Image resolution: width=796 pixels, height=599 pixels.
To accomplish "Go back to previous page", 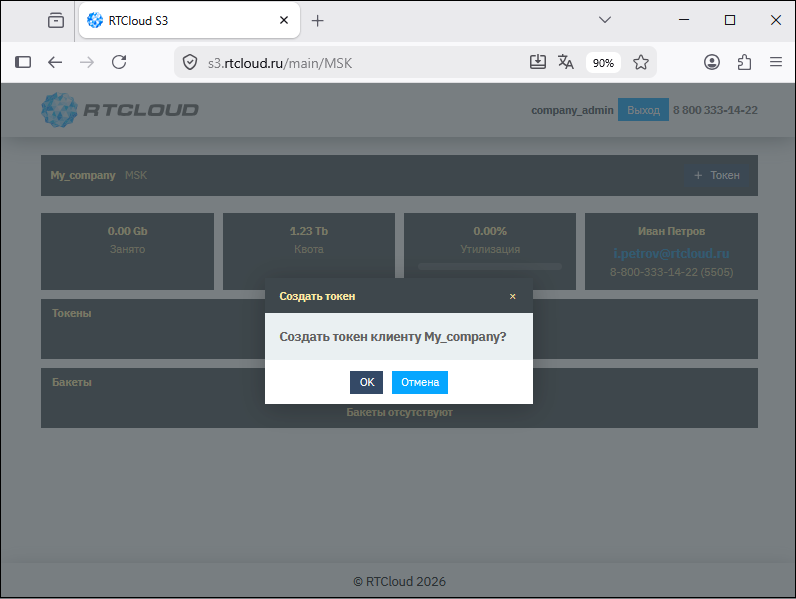I will coord(55,62).
